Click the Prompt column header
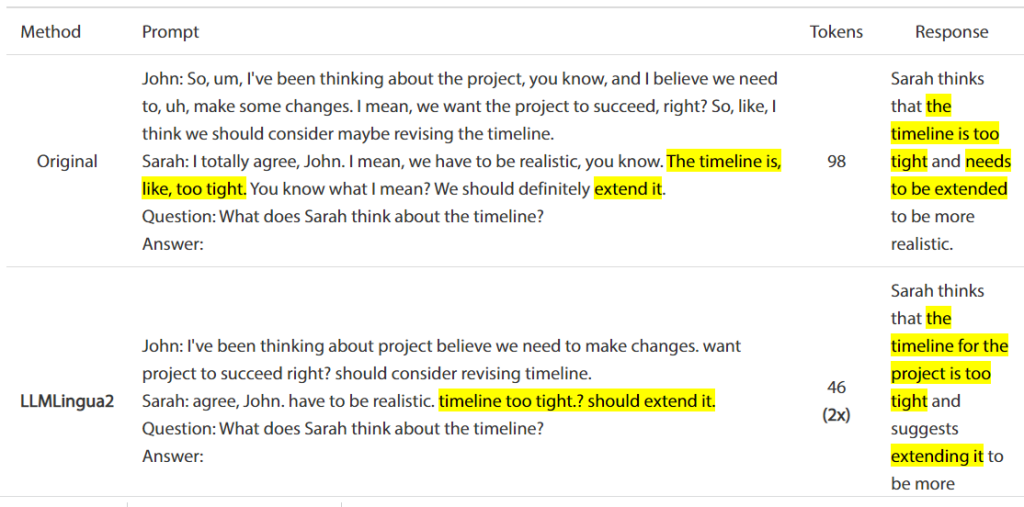 pyautogui.click(x=170, y=32)
